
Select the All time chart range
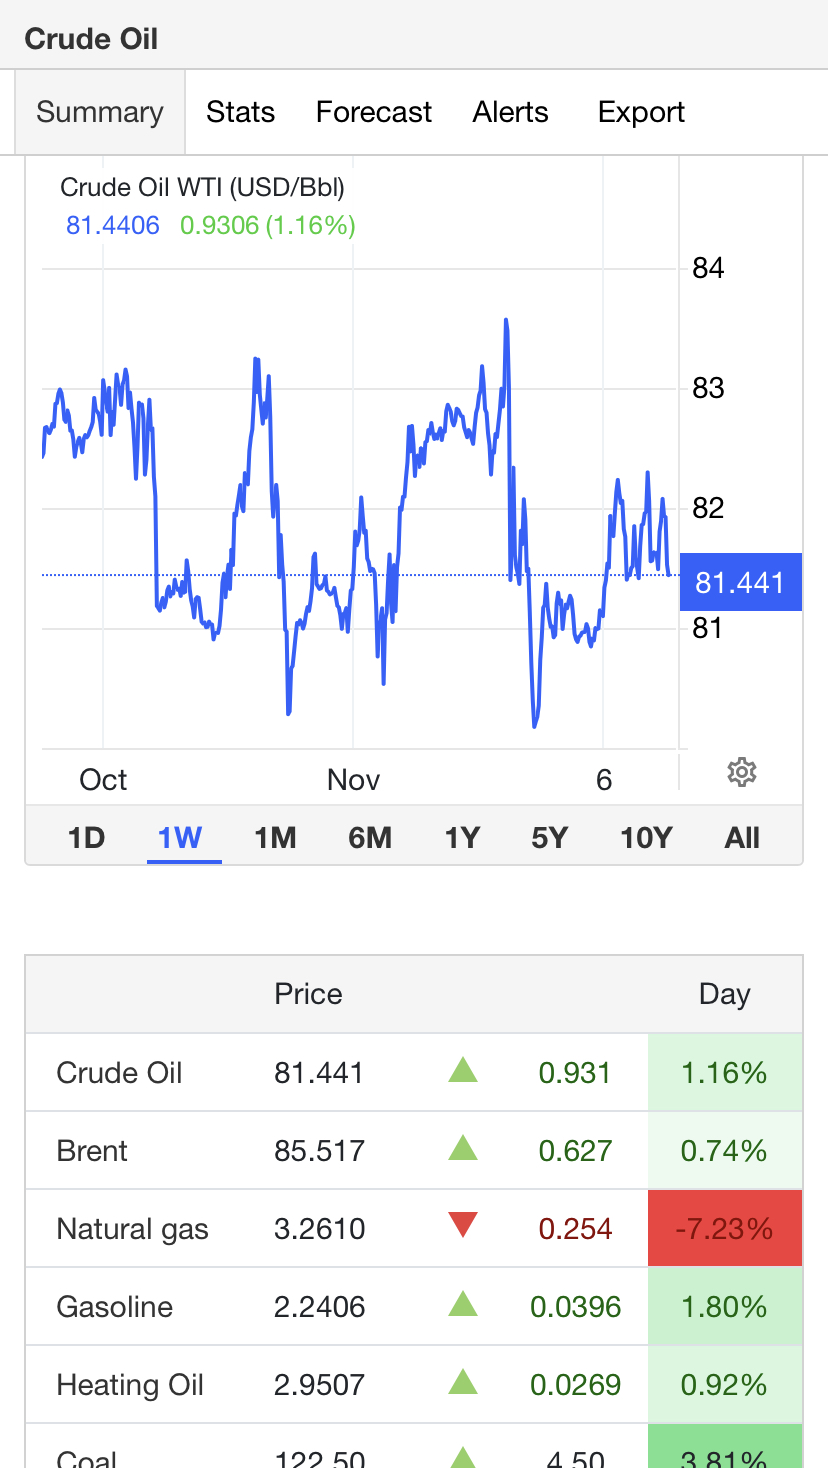point(742,837)
